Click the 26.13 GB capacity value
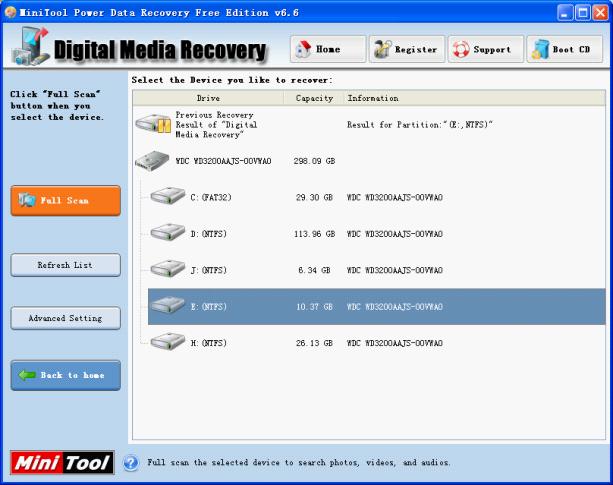The height and width of the screenshot is (485, 613). point(314,343)
